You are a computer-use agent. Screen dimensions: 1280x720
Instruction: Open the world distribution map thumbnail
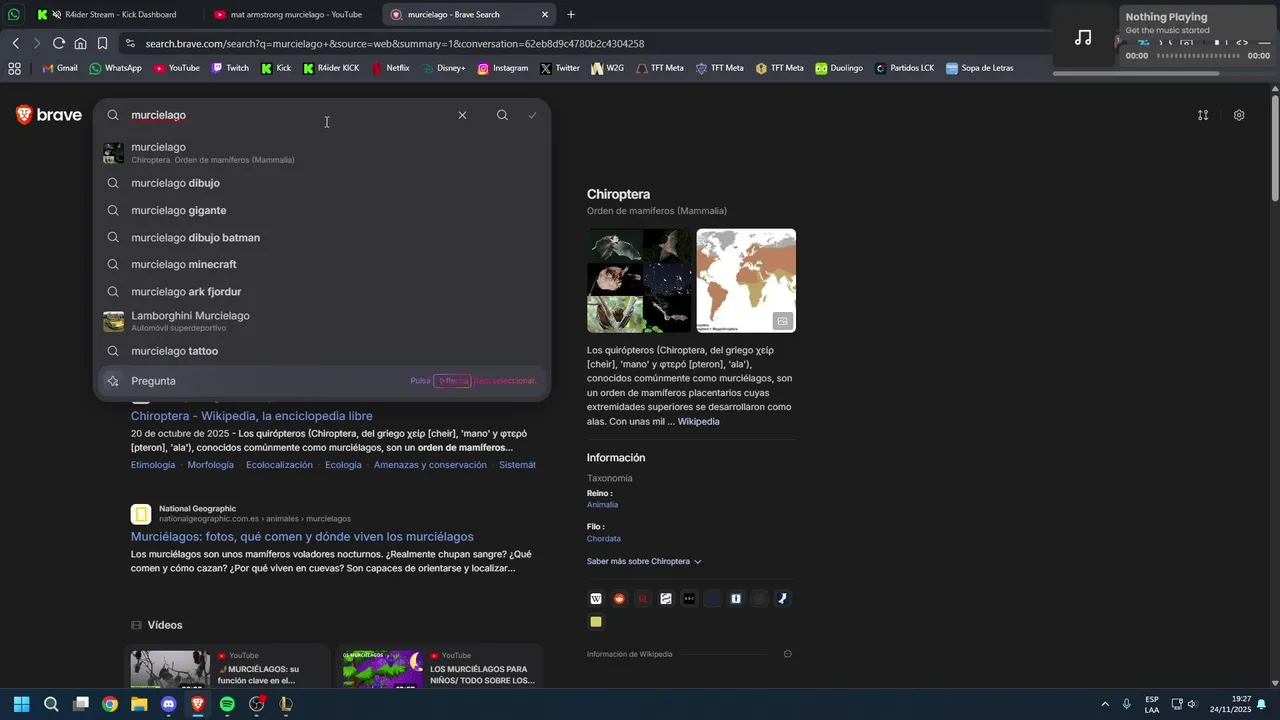tap(746, 281)
